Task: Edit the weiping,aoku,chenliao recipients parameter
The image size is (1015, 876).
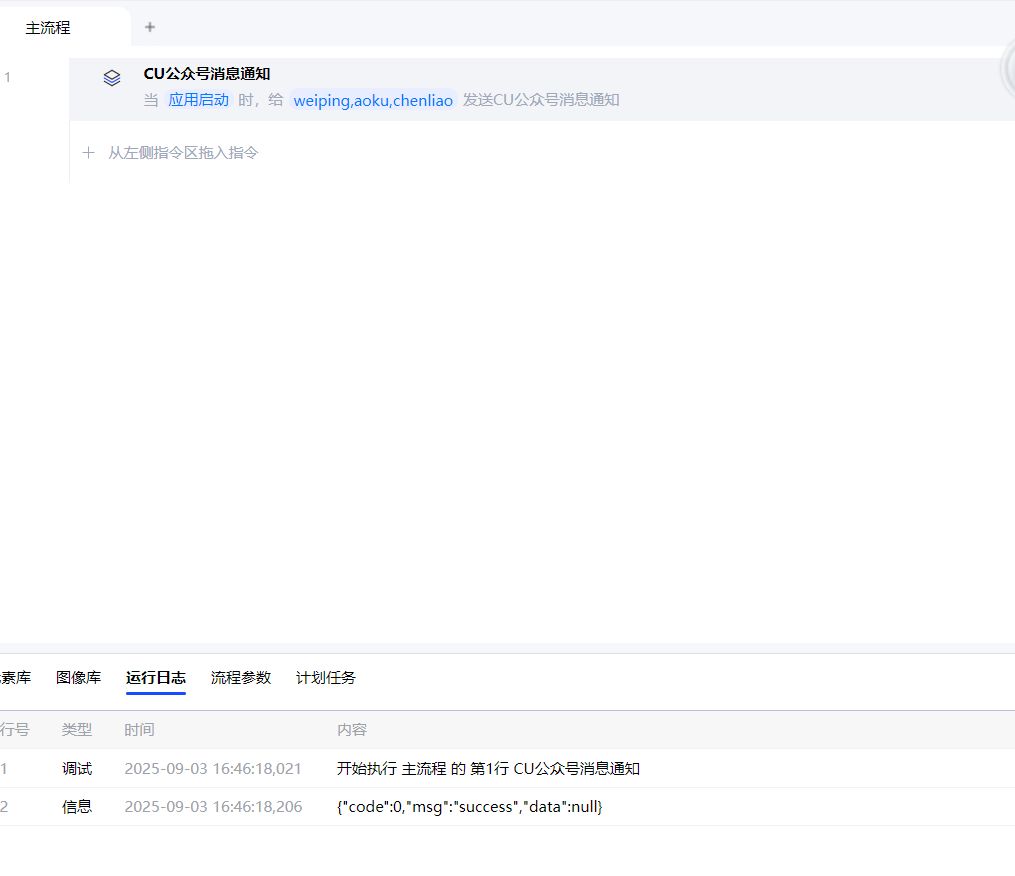Action: pyautogui.click(x=373, y=100)
